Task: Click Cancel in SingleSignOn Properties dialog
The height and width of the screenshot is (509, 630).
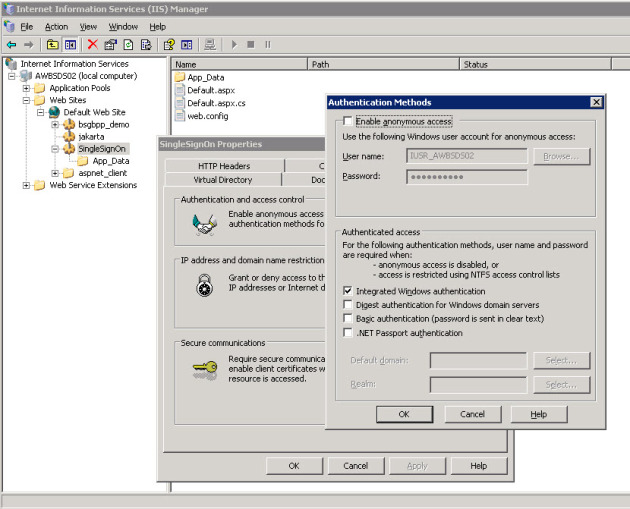Action: pos(356,466)
